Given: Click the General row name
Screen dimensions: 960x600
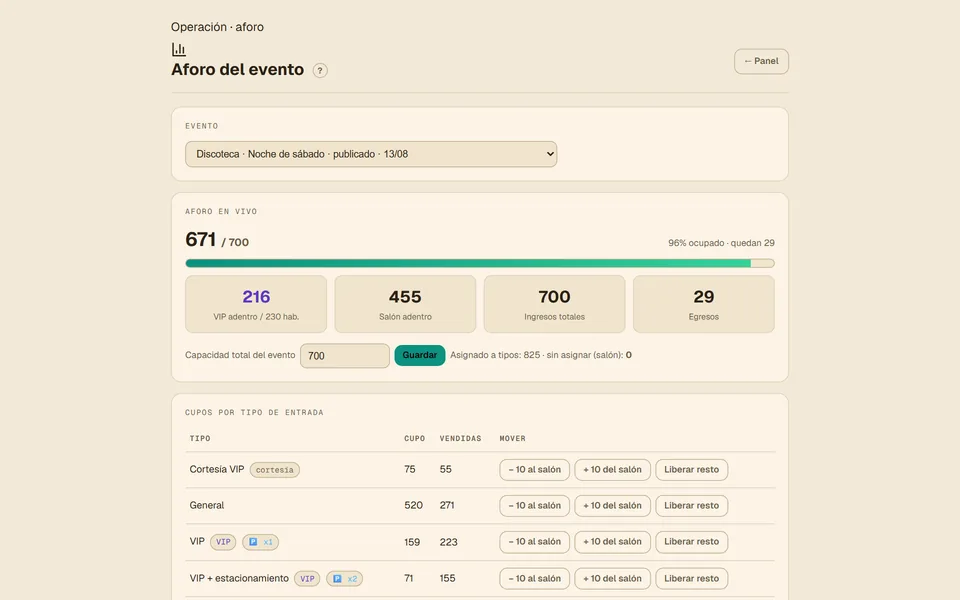Looking at the screenshot, I should (x=207, y=506).
